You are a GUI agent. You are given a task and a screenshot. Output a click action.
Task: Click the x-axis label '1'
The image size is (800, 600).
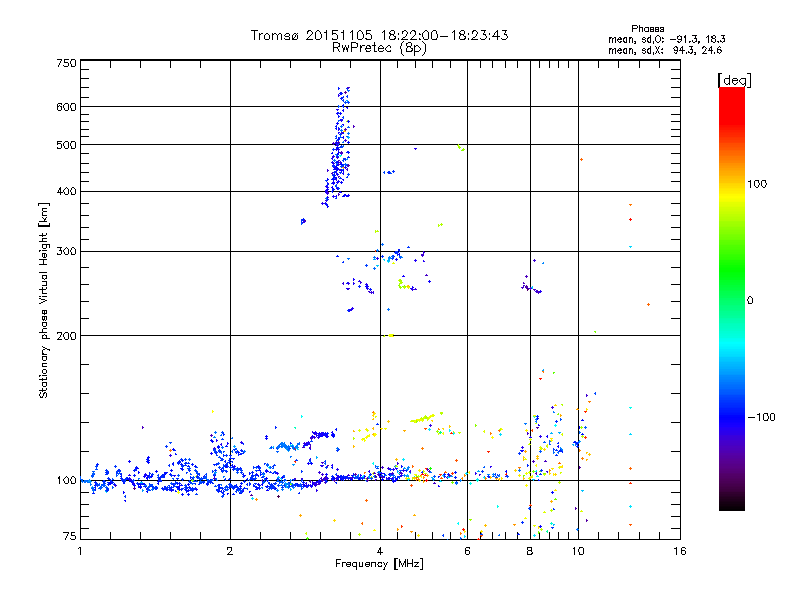80,551
